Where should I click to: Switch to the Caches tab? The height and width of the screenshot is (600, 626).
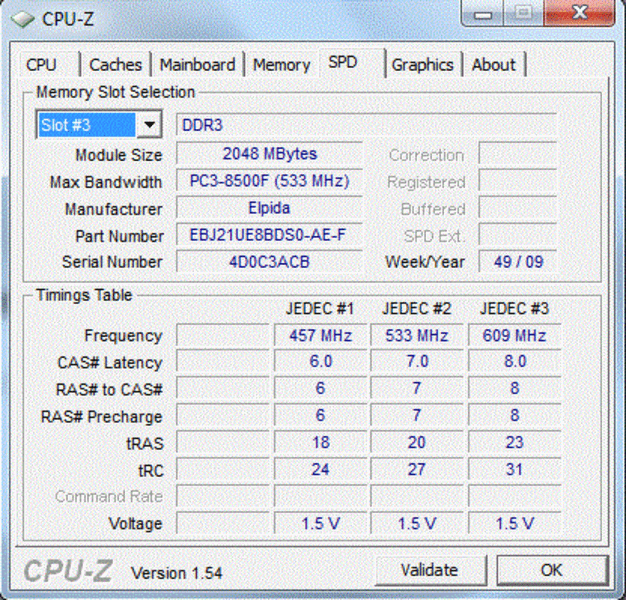(115, 65)
